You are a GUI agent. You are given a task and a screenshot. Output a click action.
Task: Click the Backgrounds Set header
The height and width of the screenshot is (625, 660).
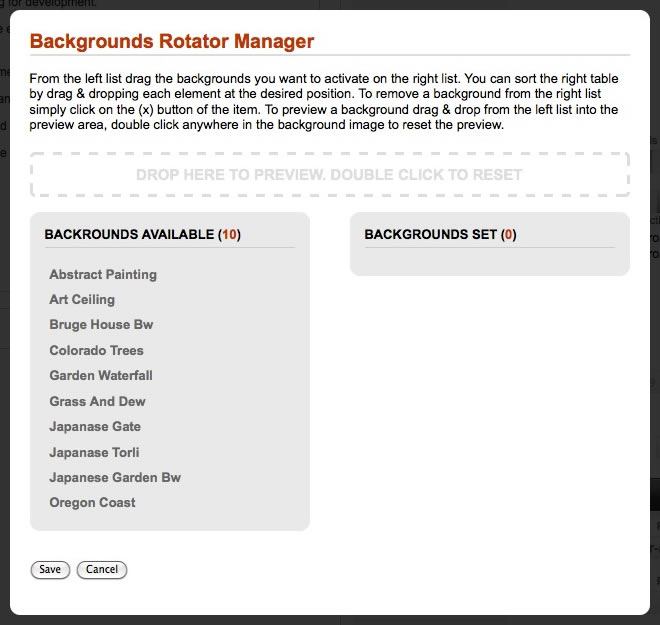pos(430,235)
